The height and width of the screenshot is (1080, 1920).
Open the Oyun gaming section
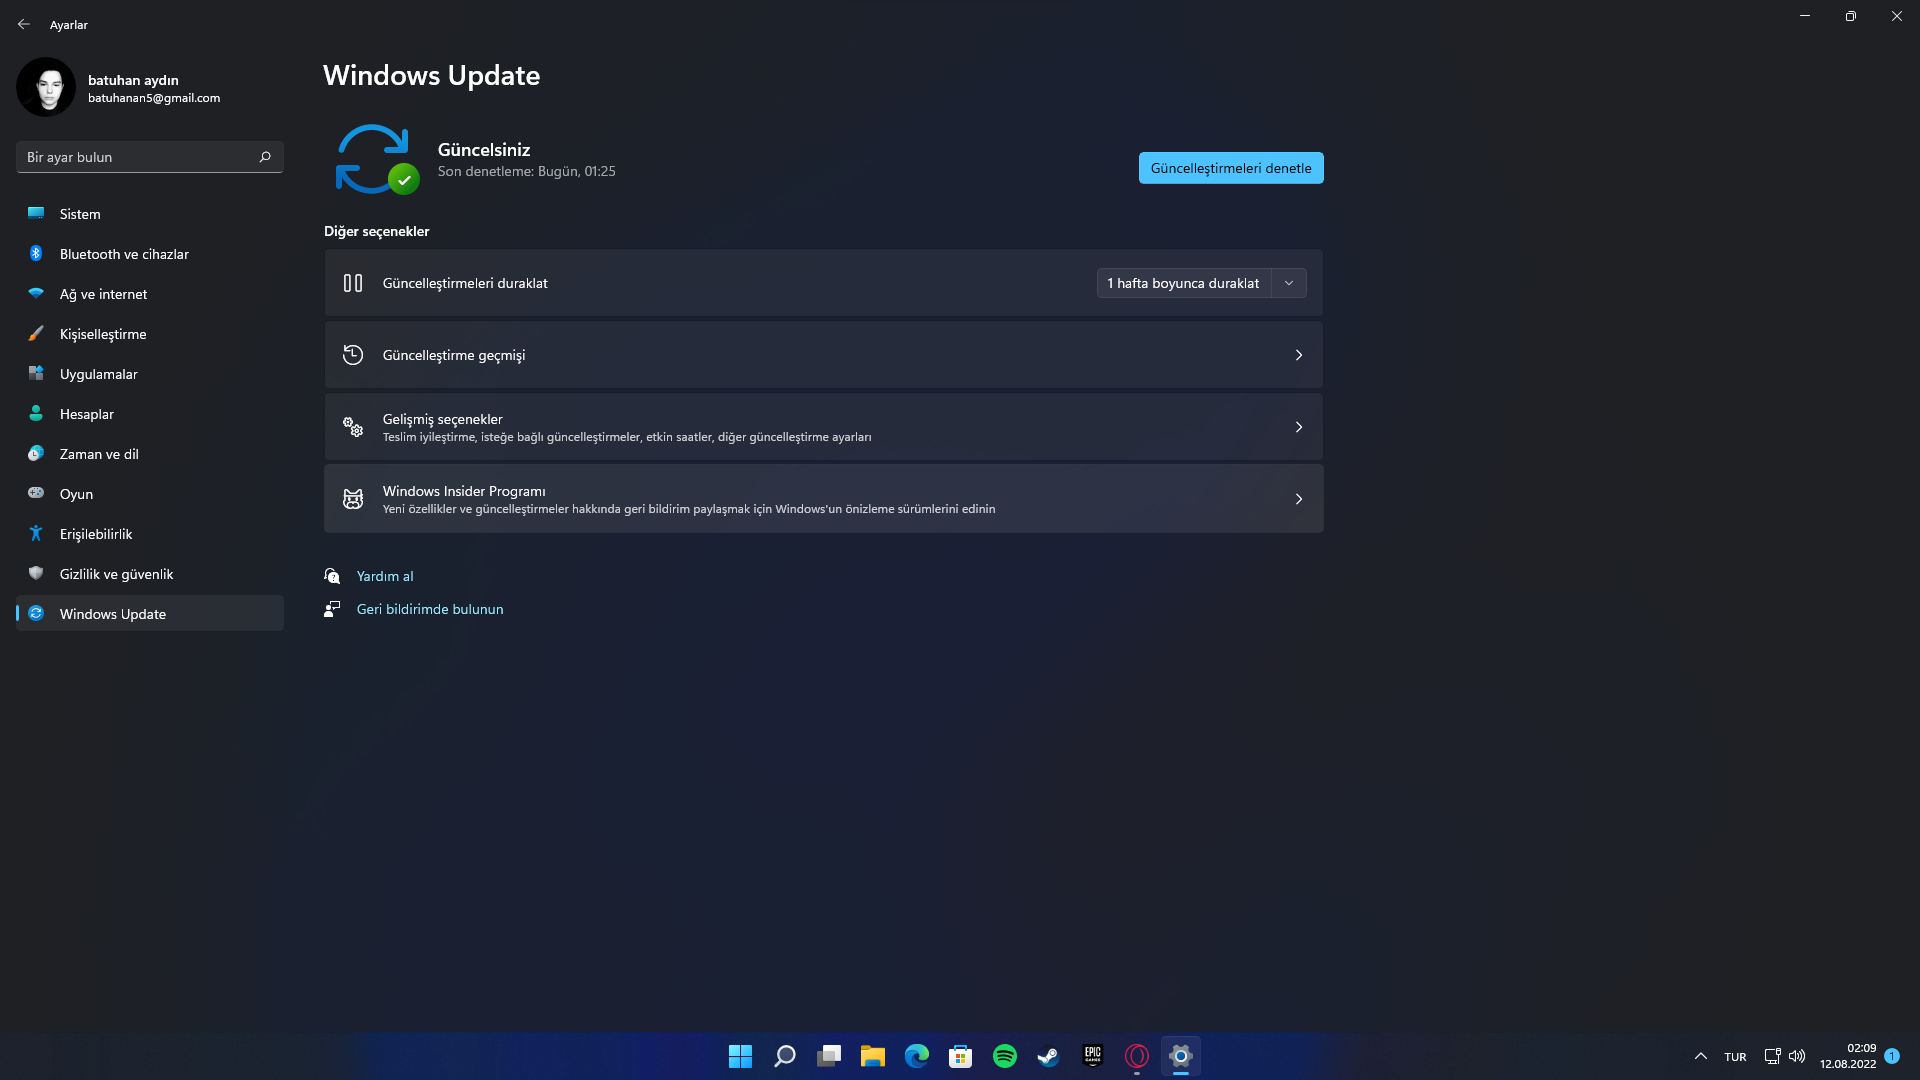76,494
